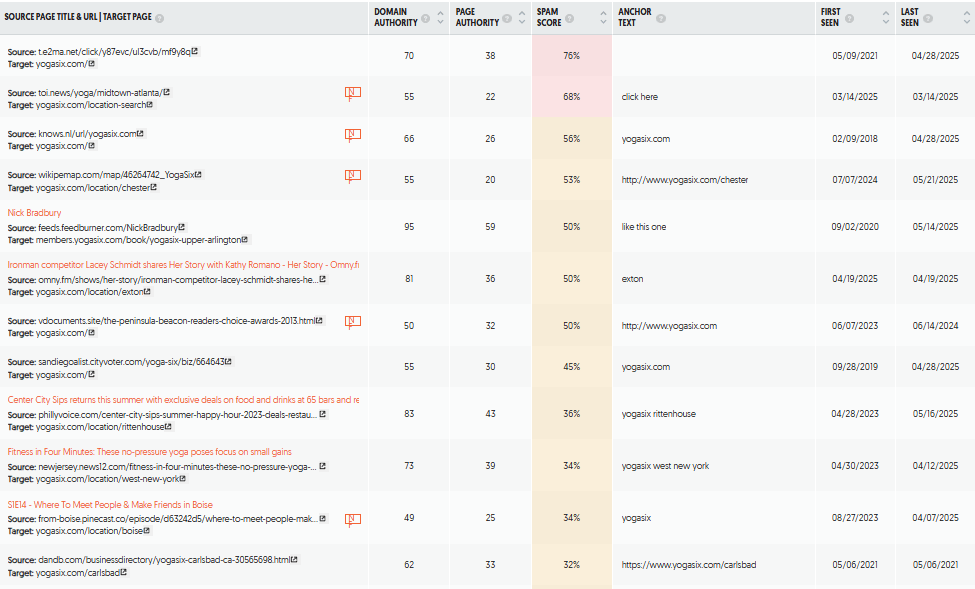Screen dimensions: 975x589
Task: Sort table by Domain Authority arrows
Action: pyautogui.click(x=440, y=17)
